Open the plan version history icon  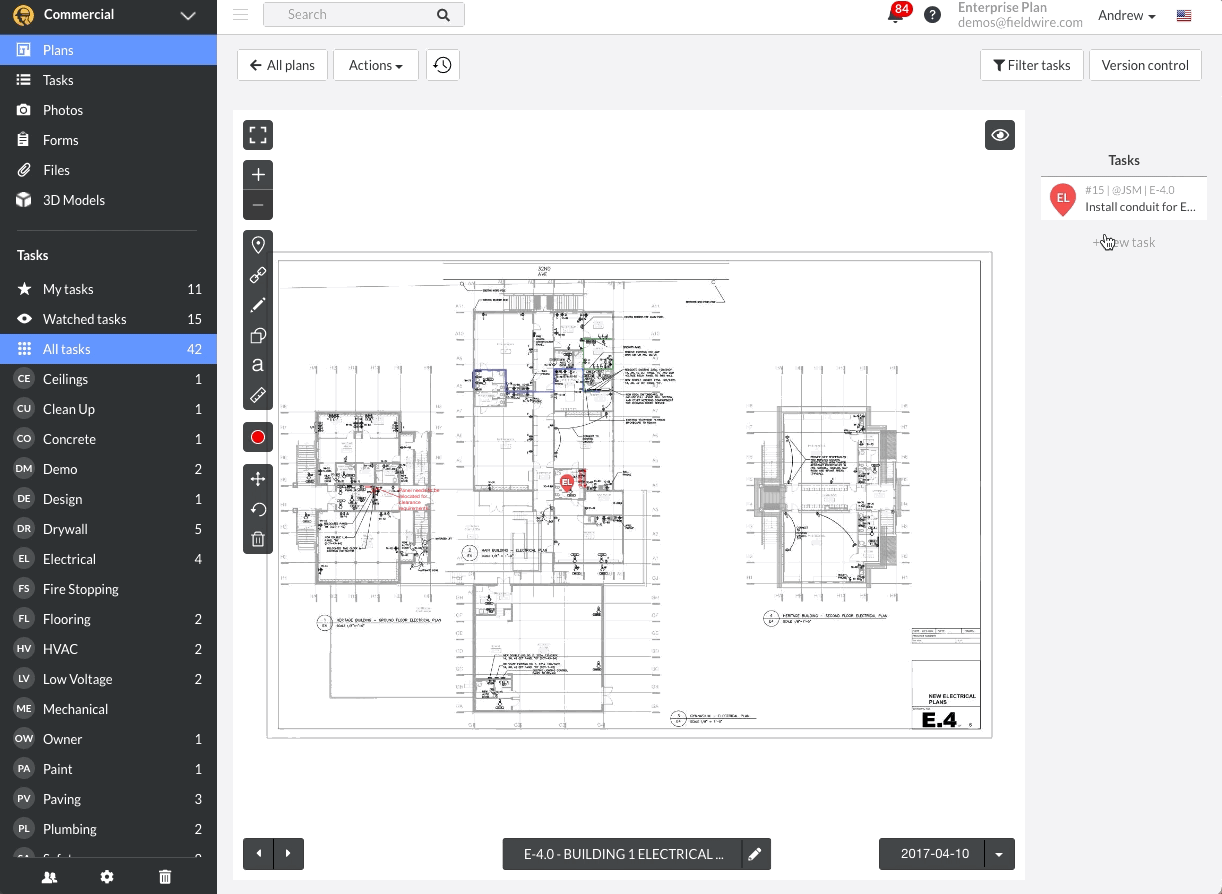click(443, 65)
